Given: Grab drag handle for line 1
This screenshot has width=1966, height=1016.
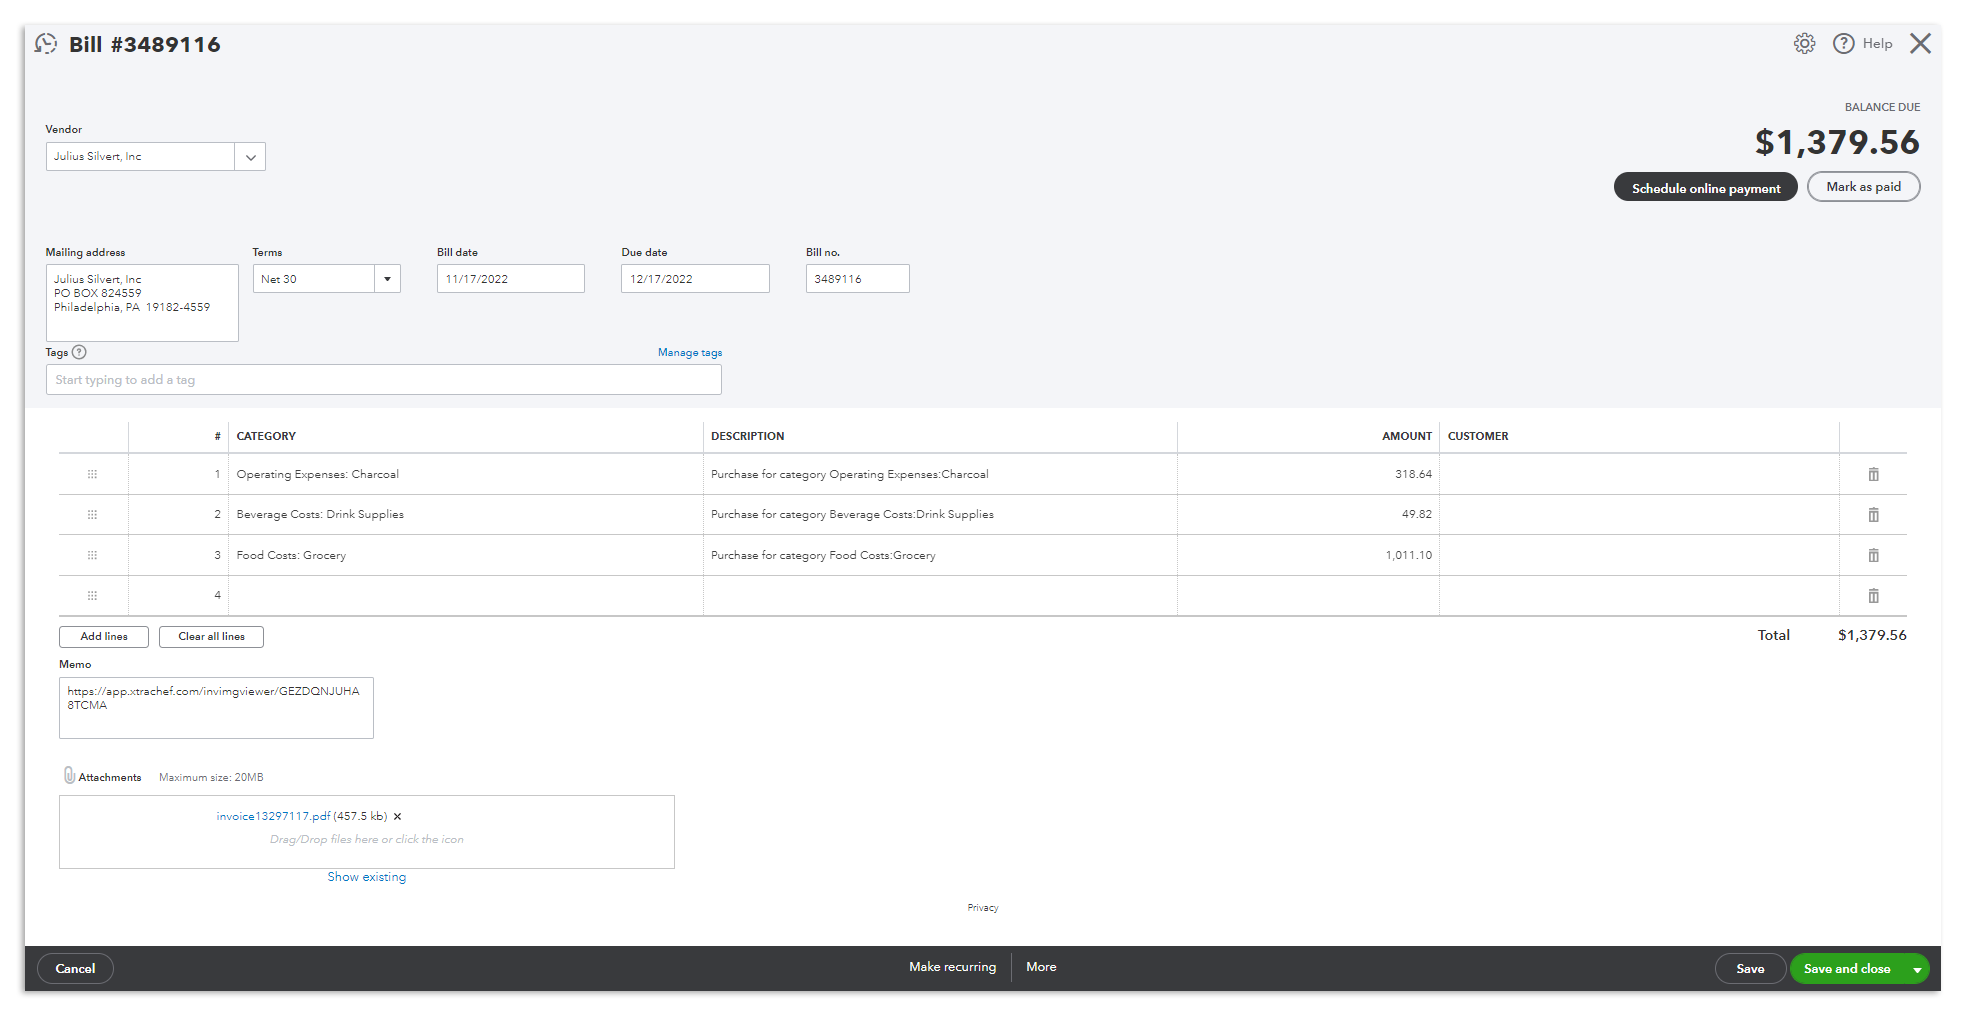Looking at the screenshot, I should (92, 475).
